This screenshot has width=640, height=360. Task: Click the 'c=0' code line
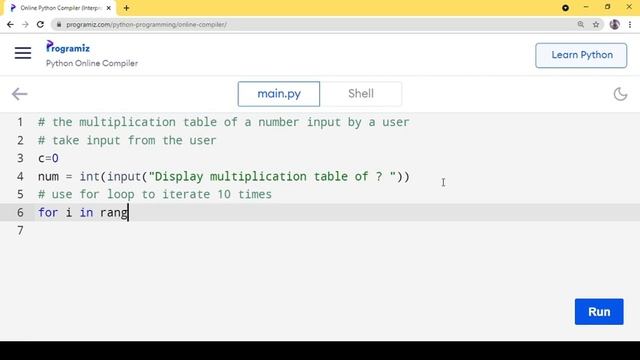pyautogui.click(x=48, y=158)
